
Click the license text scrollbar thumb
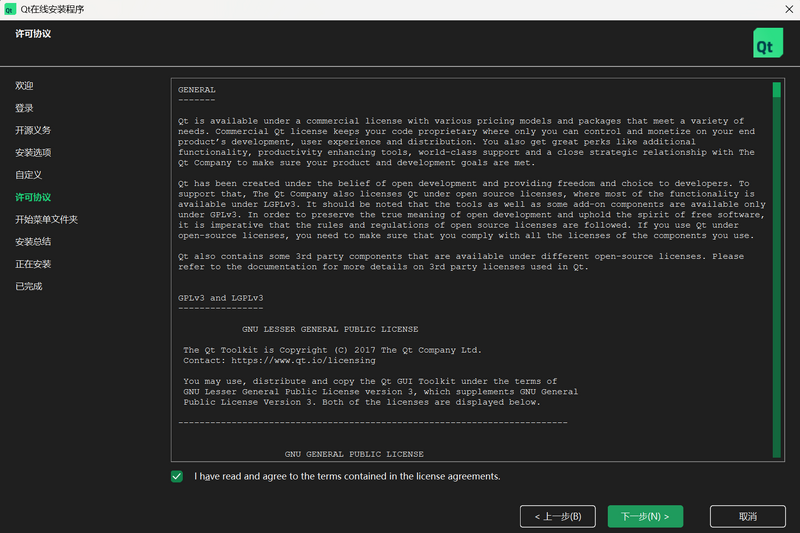[x=777, y=90]
